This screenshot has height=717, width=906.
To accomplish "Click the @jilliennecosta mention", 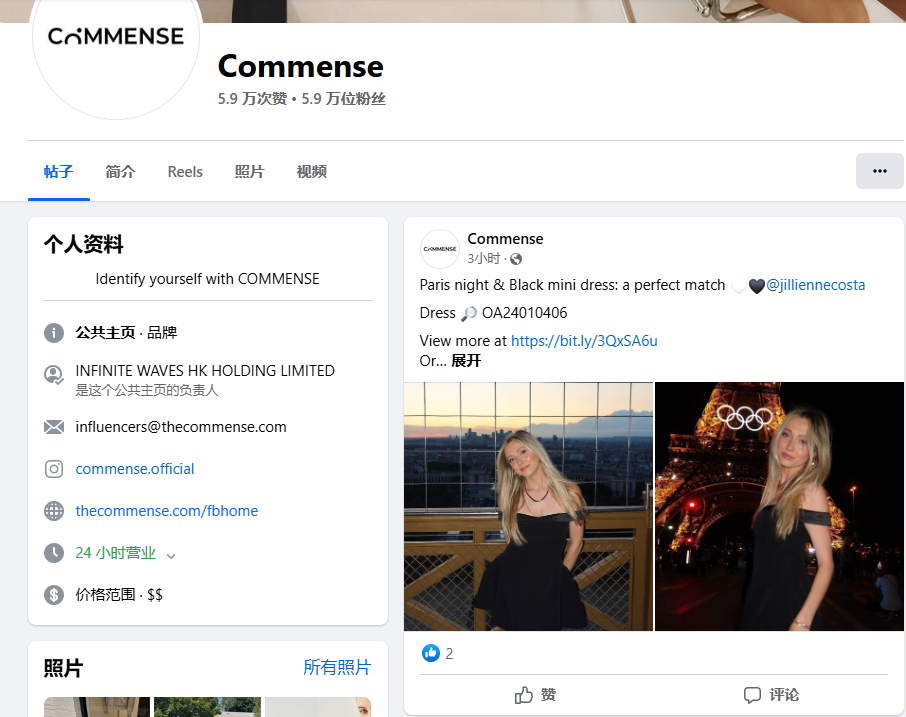I will click(815, 285).
